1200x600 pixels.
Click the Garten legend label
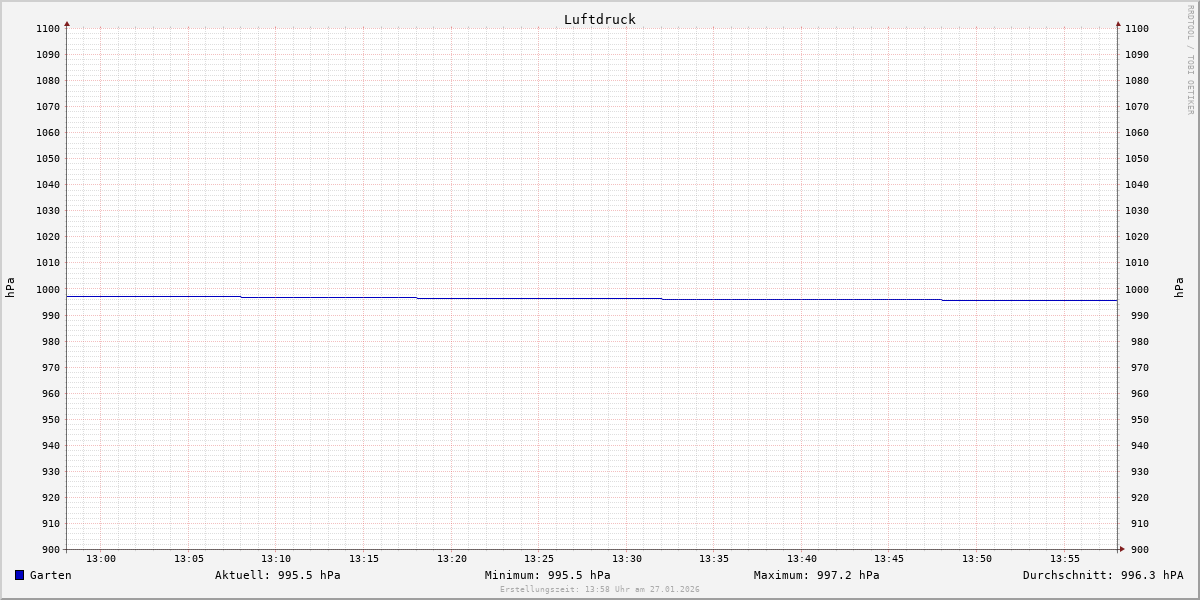pos(51,575)
